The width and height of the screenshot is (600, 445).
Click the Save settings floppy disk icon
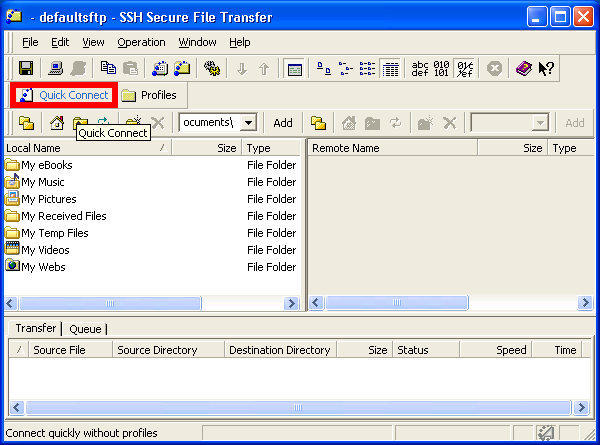pos(26,69)
